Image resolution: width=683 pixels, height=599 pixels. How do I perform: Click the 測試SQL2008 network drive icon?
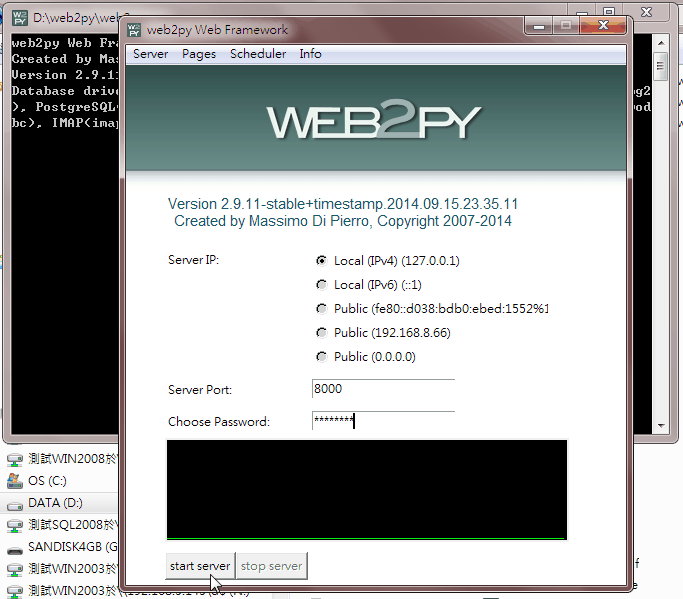coord(15,525)
